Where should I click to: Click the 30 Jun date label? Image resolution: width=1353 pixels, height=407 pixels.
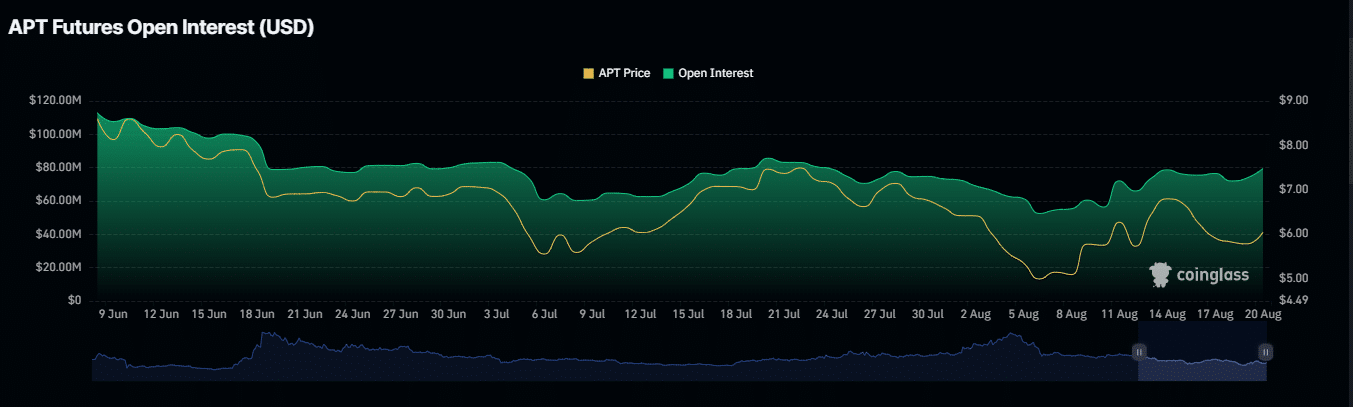click(x=450, y=314)
